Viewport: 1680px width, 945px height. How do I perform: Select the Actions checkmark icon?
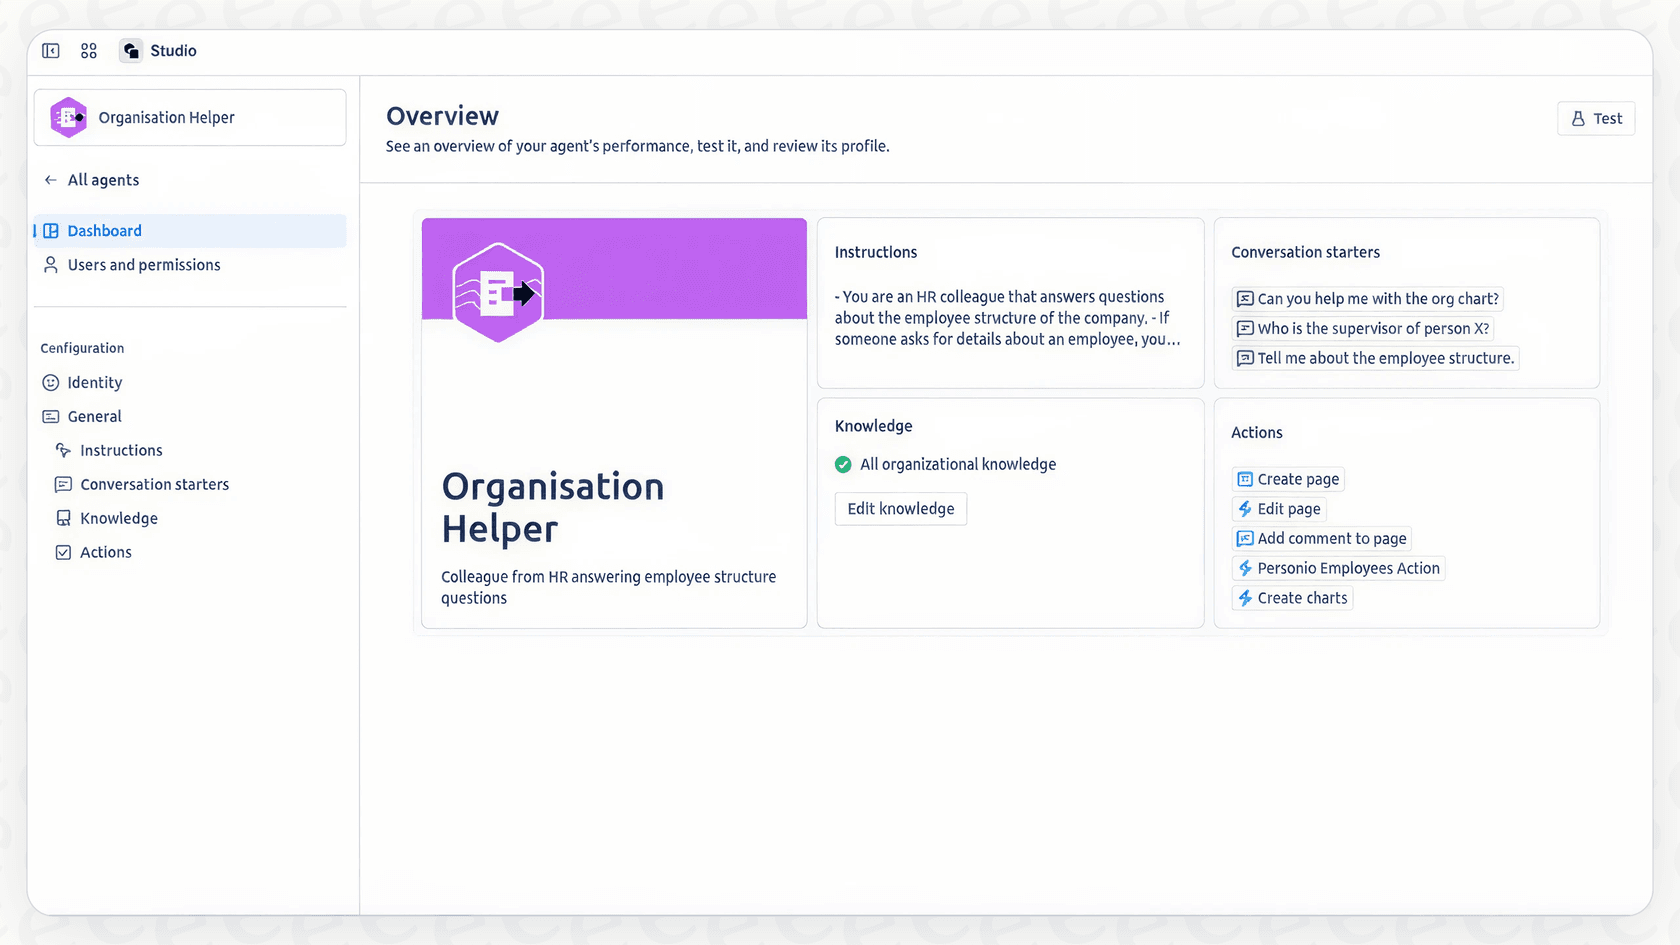[x=64, y=552]
